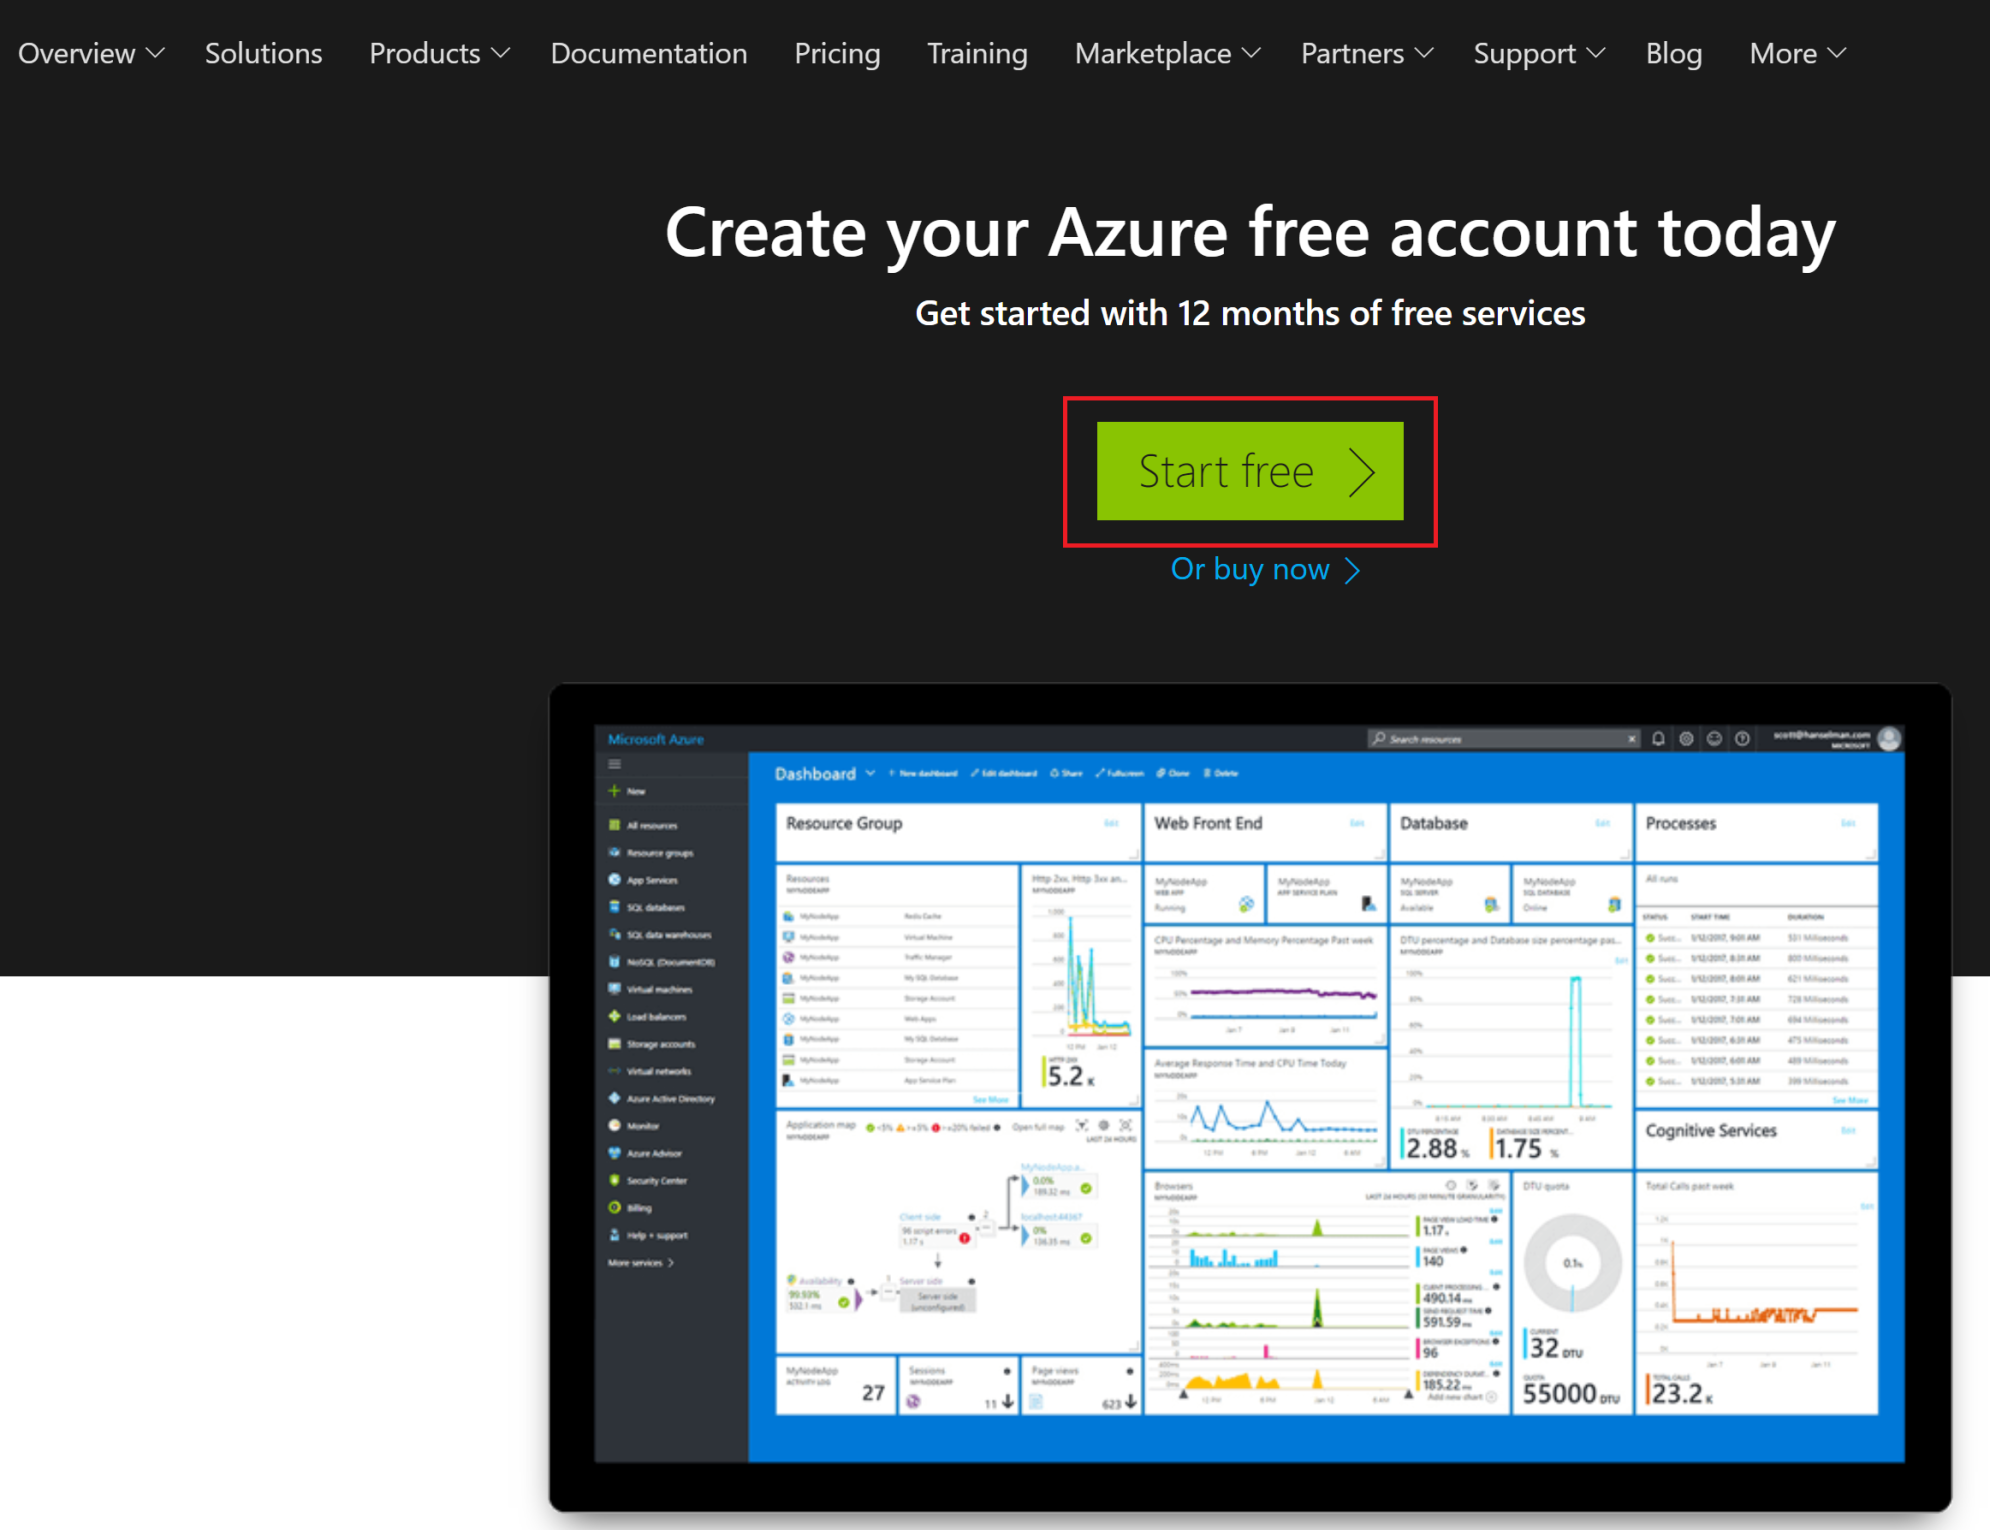Click Edit dashboard in the preview toolbar
The width and height of the screenshot is (1990, 1530).
pyautogui.click(x=1004, y=773)
